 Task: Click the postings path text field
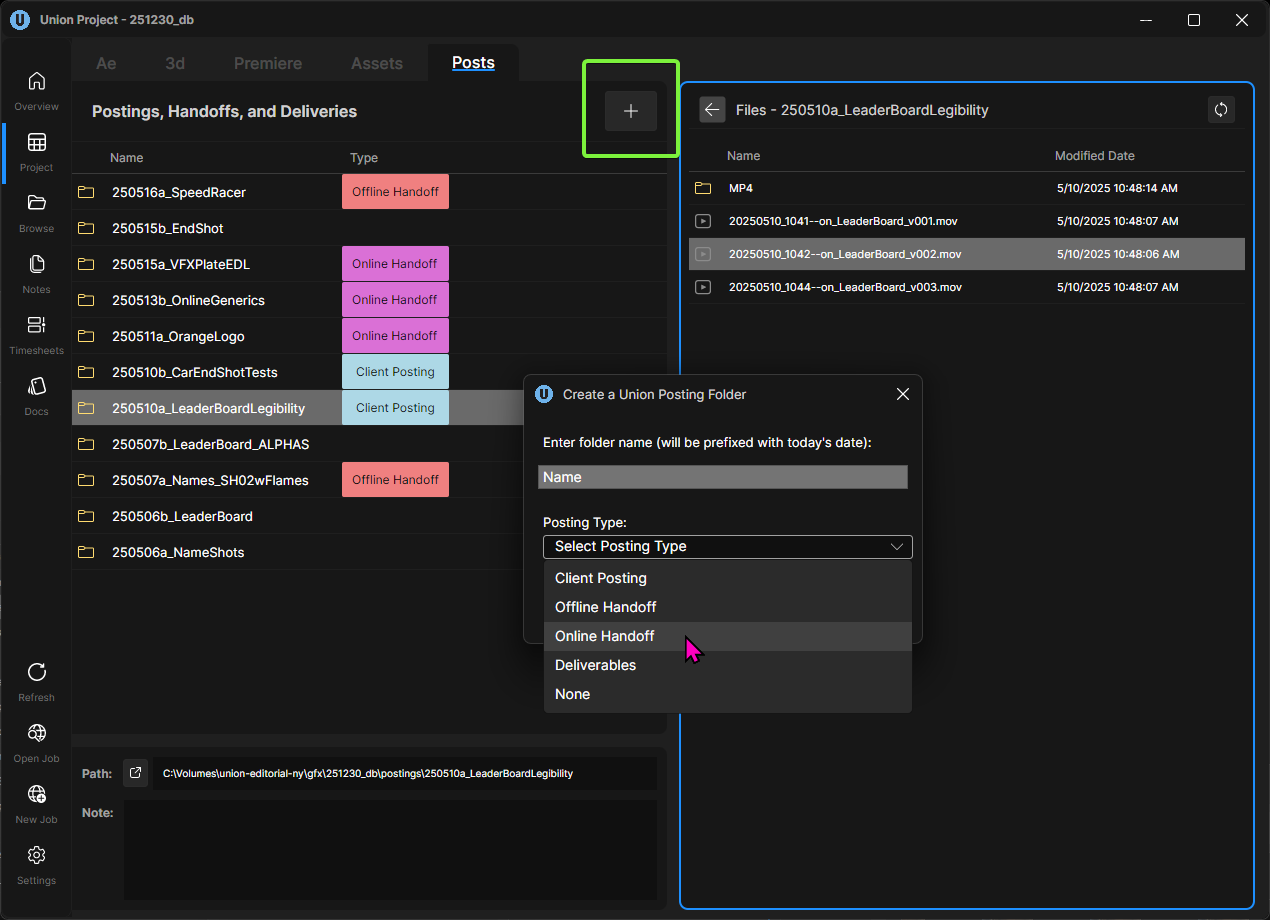tap(405, 773)
